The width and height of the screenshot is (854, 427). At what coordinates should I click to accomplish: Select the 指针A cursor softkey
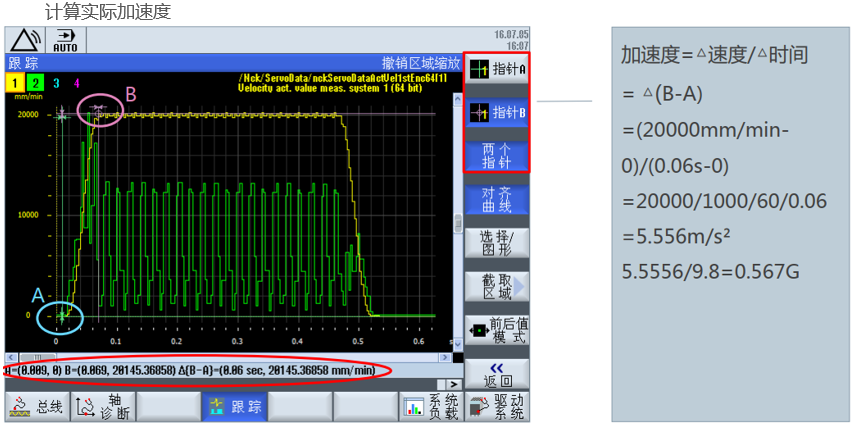click(x=496, y=69)
